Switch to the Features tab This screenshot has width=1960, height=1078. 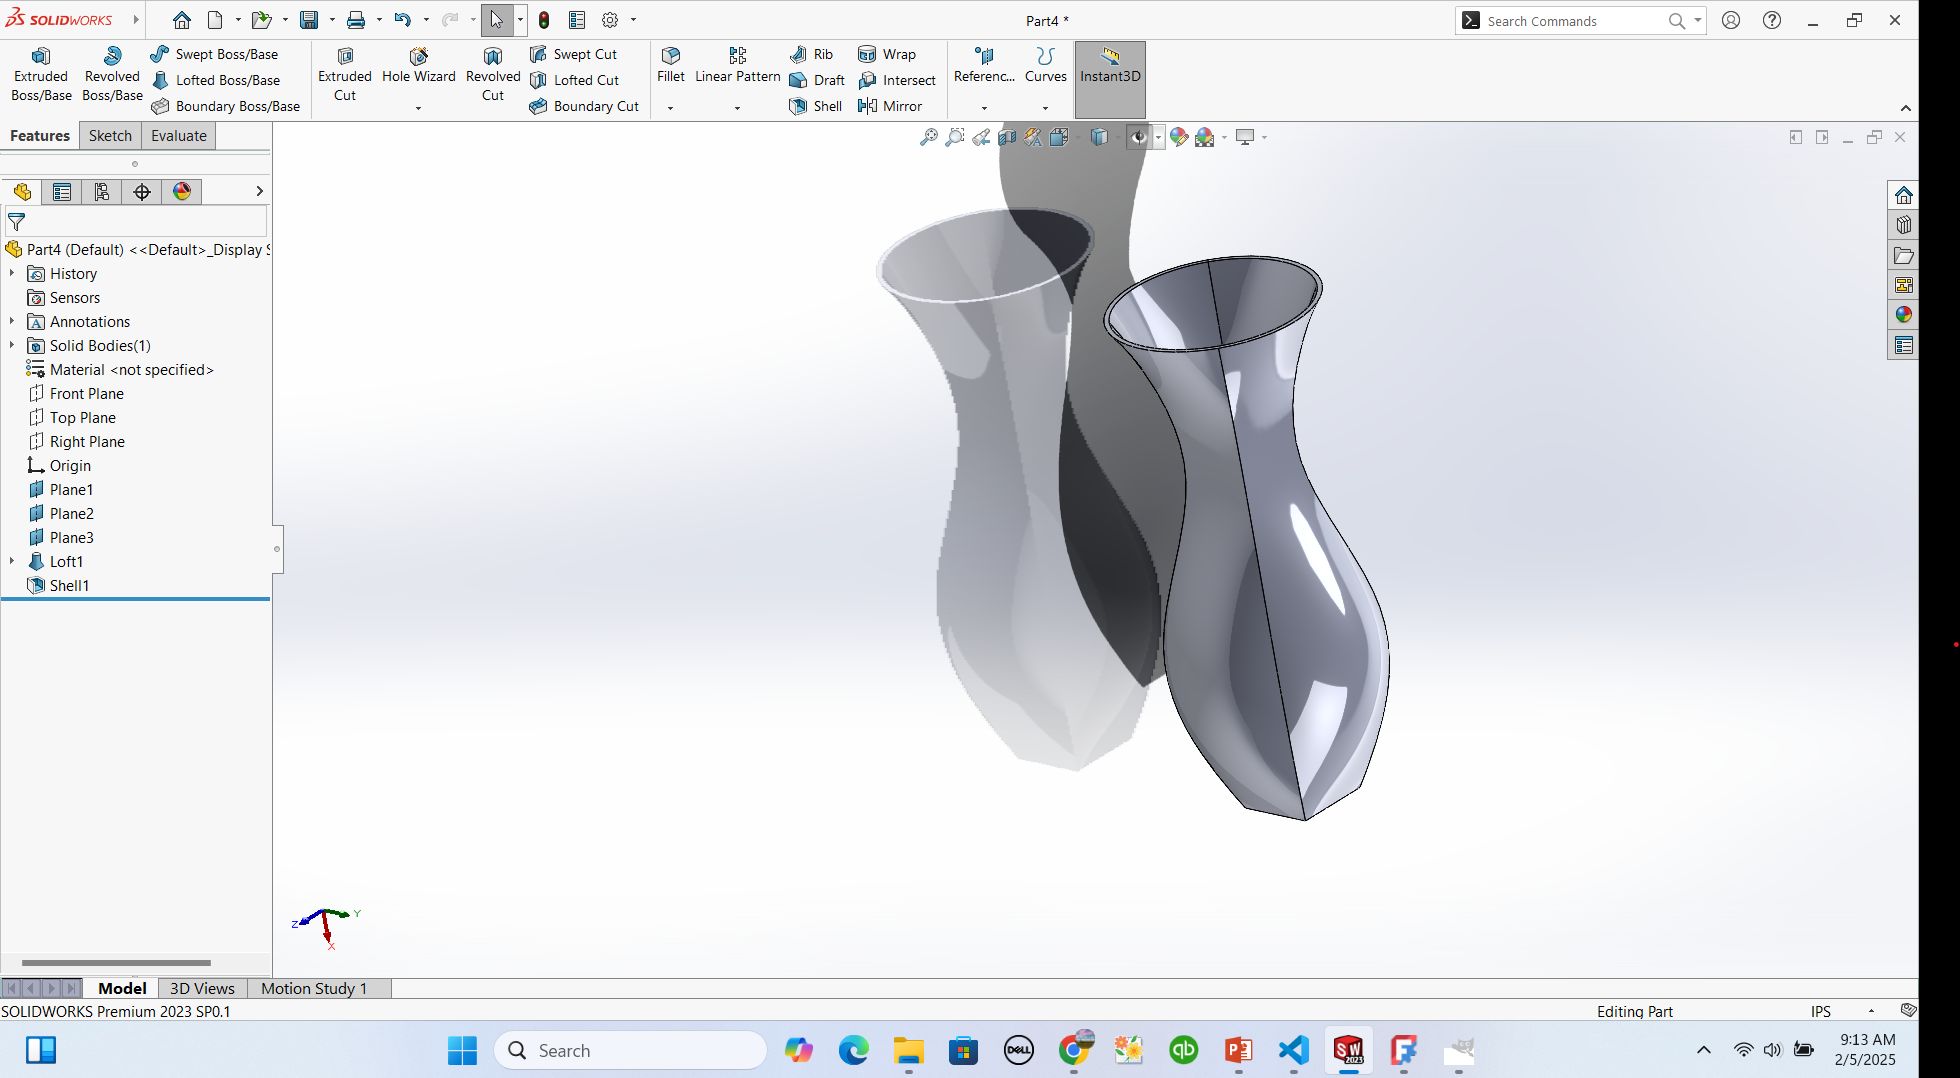coord(40,136)
